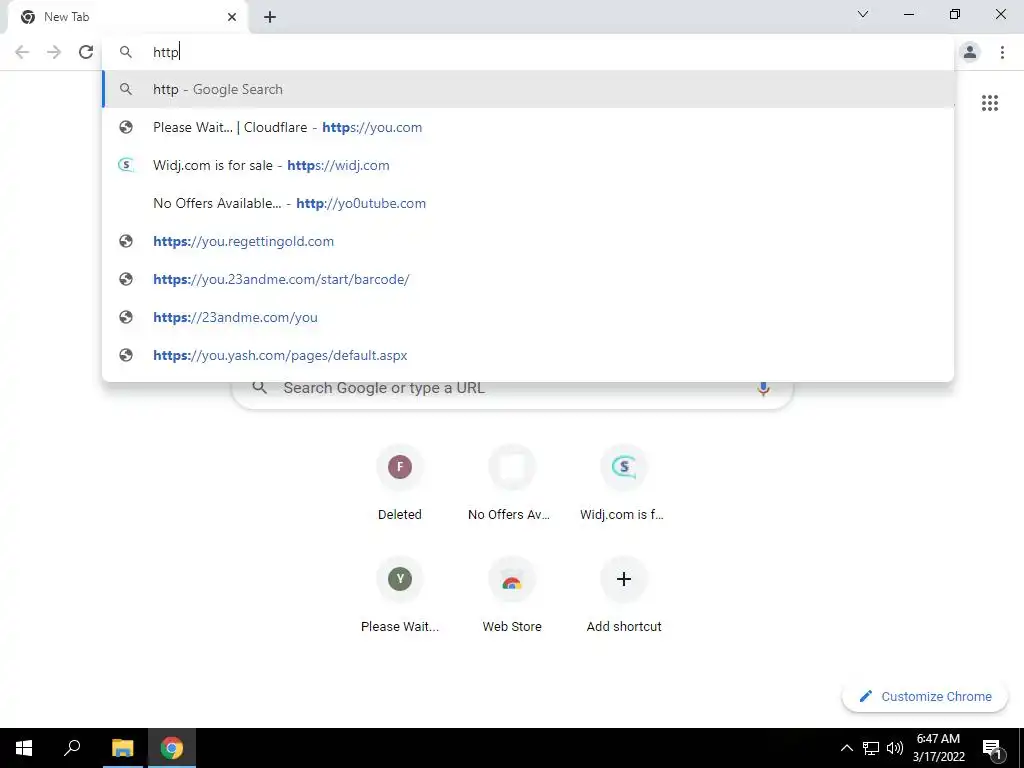
Task: Choose the you.yash.com default.aspx suggestion
Action: click(528, 355)
